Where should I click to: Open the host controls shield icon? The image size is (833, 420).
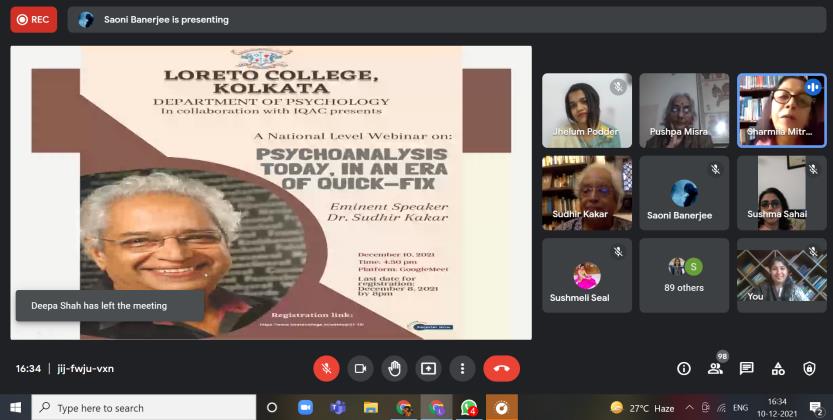tap(810, 368)
